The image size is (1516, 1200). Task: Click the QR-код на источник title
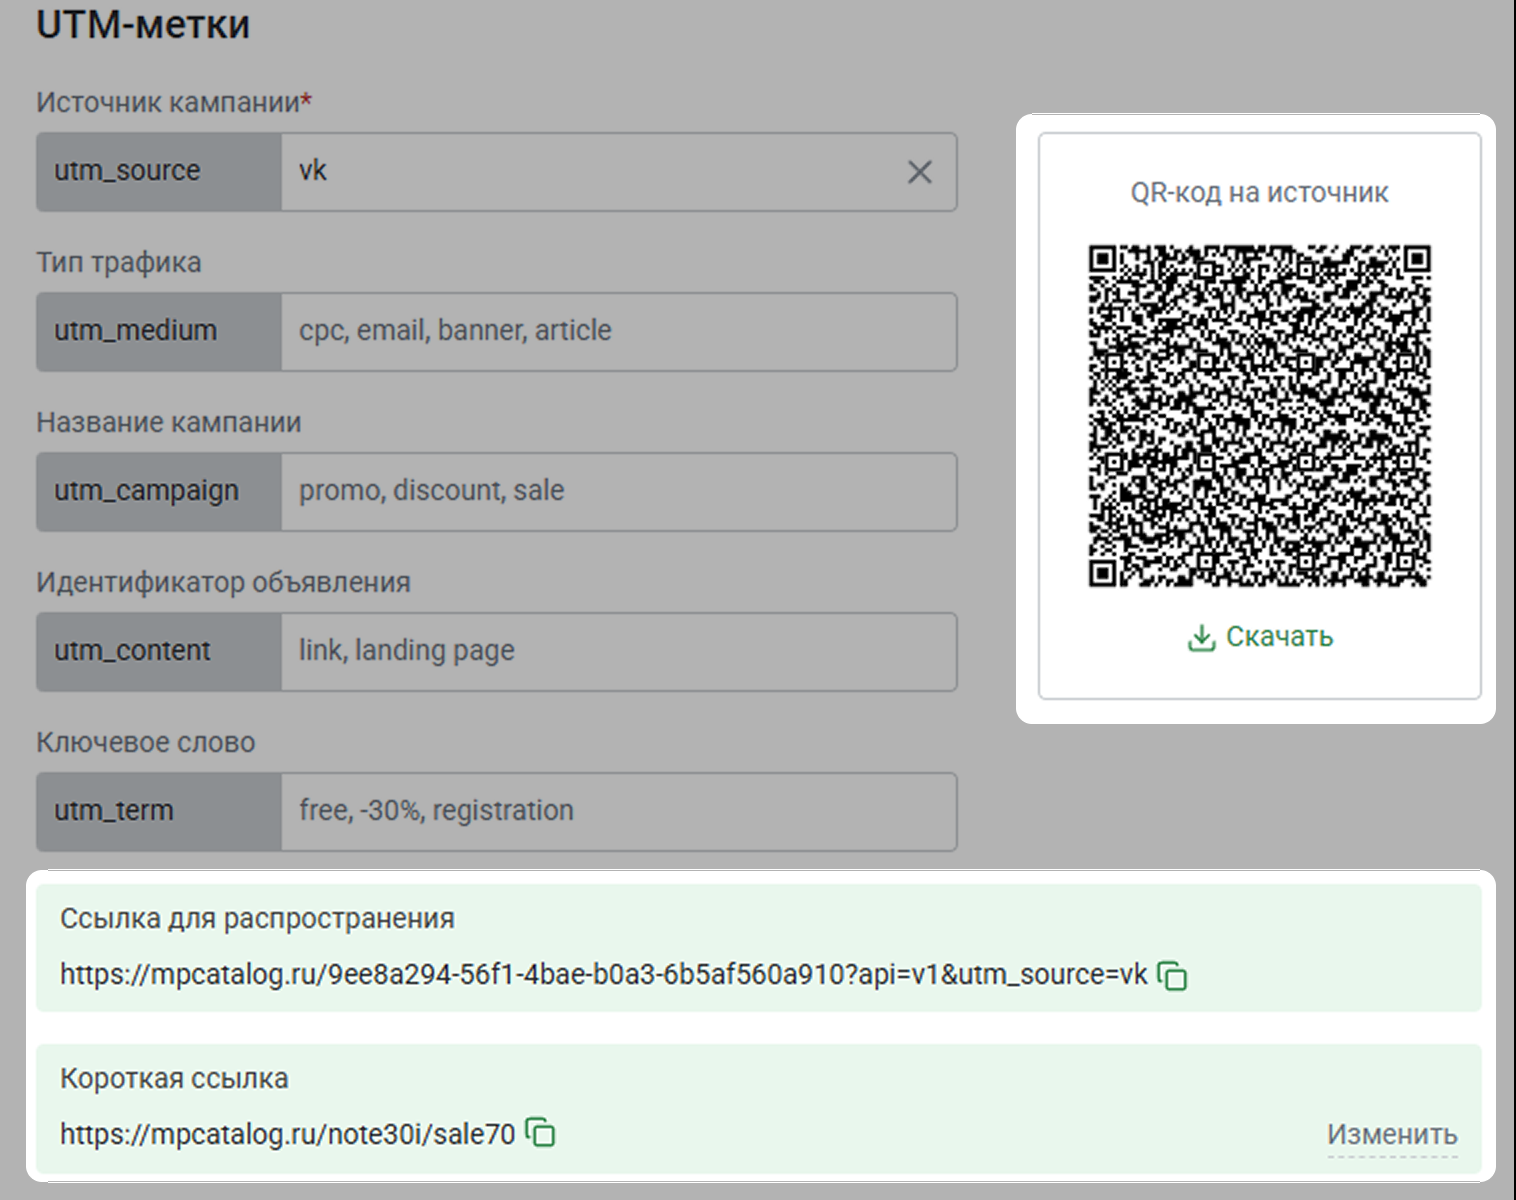[x=1259, y=193]
